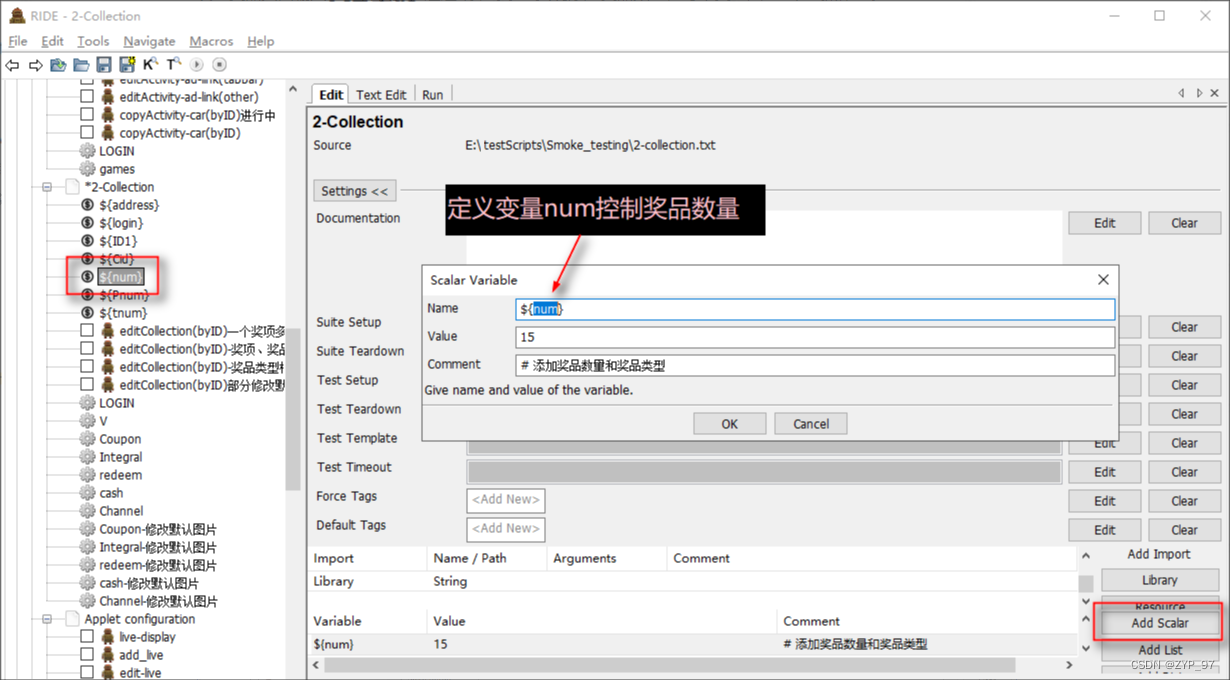Check the editActivity-ad-link(other) test checkbox
Image resolution: width=1230 pixels, height=680 pixels.
point(87,97)
